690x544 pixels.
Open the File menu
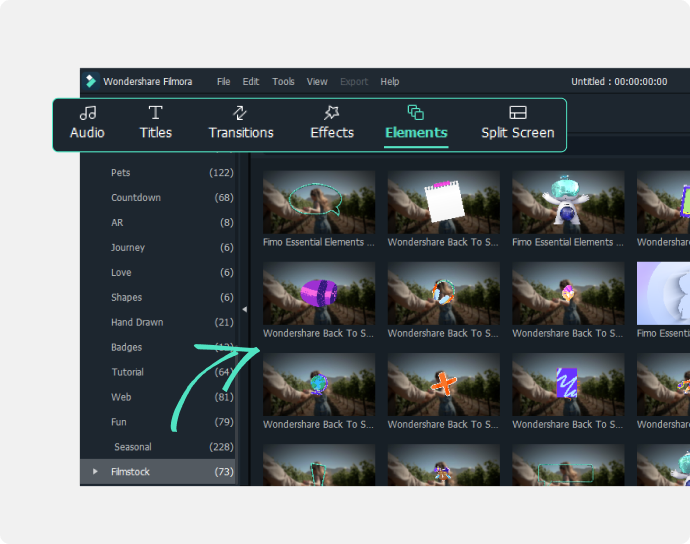[x=224, y=81]
